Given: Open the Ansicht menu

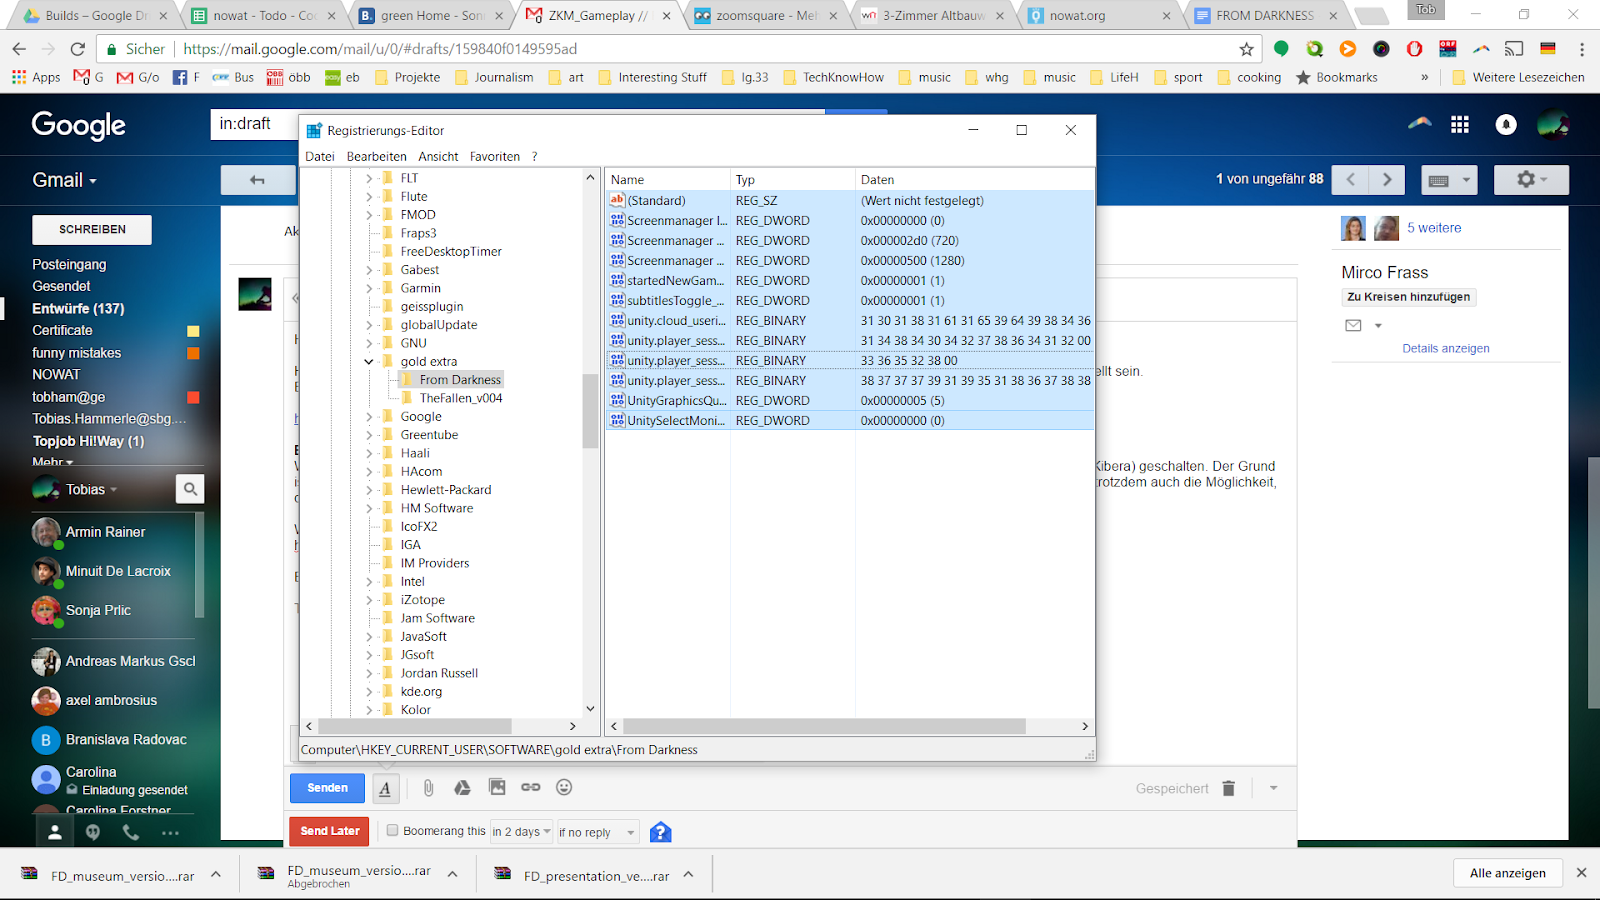Looking at the screenshot, I should coord(438,156).
